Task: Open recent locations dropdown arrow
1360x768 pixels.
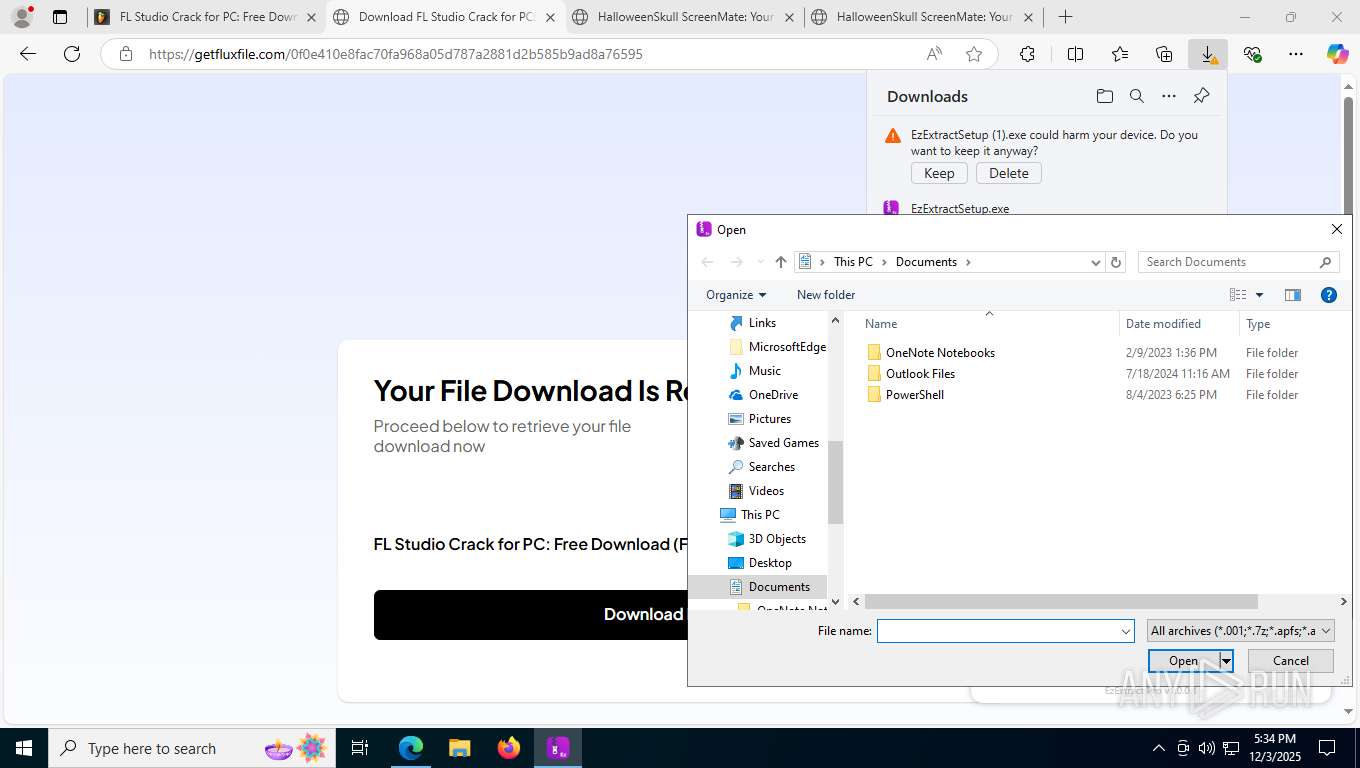Action: (760, 262)
